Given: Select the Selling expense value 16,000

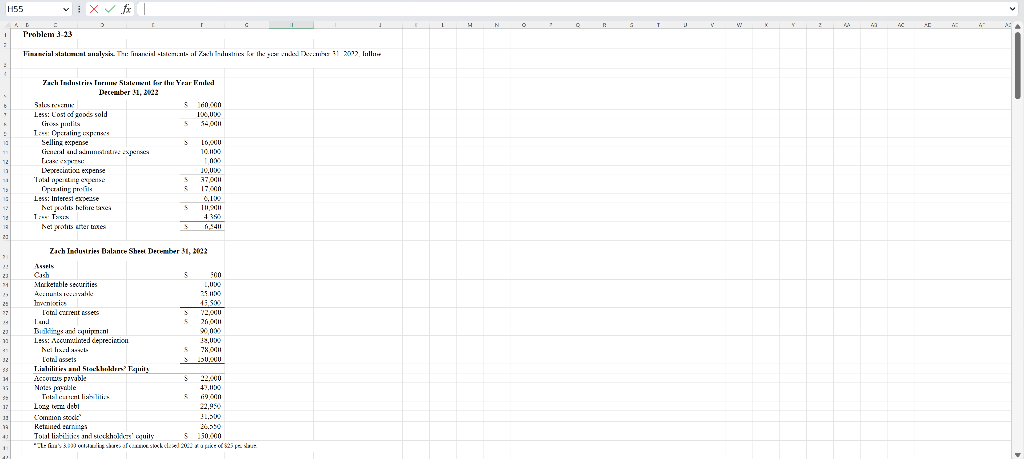Looking at the screenshot, I should [212, 142].
